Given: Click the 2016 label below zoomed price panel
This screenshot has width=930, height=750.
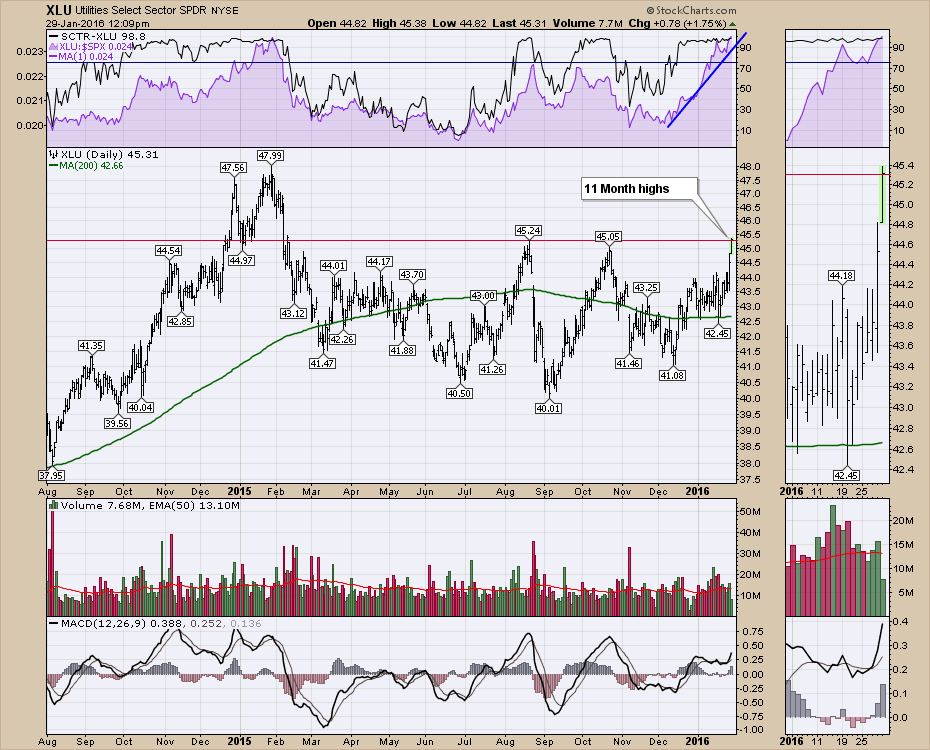Looking at the screenshot, I should click(x=792, y=492).
